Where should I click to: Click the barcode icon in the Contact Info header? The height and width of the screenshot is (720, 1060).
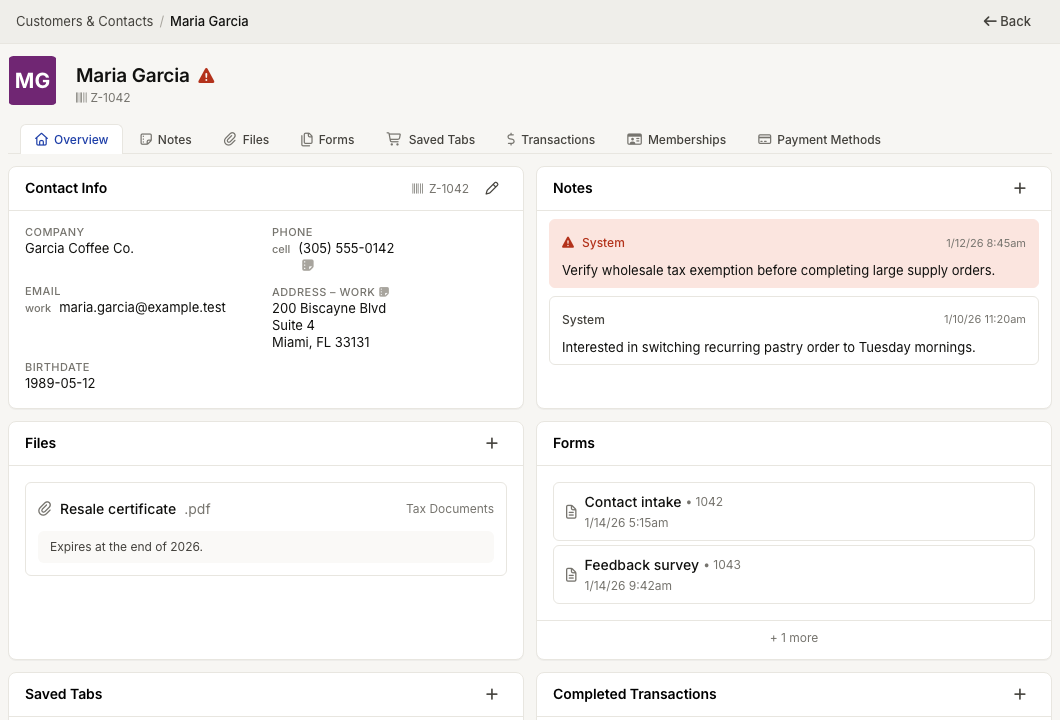[418, 189]
